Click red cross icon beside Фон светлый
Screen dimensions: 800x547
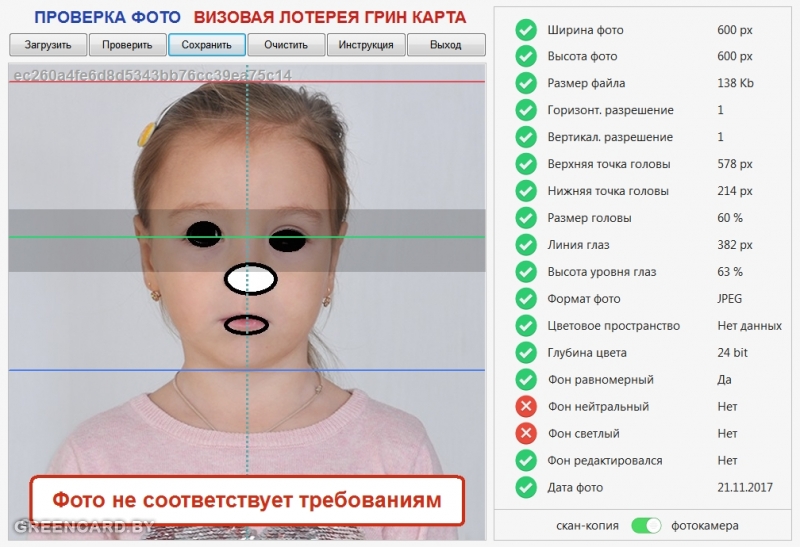coord(526,434)
